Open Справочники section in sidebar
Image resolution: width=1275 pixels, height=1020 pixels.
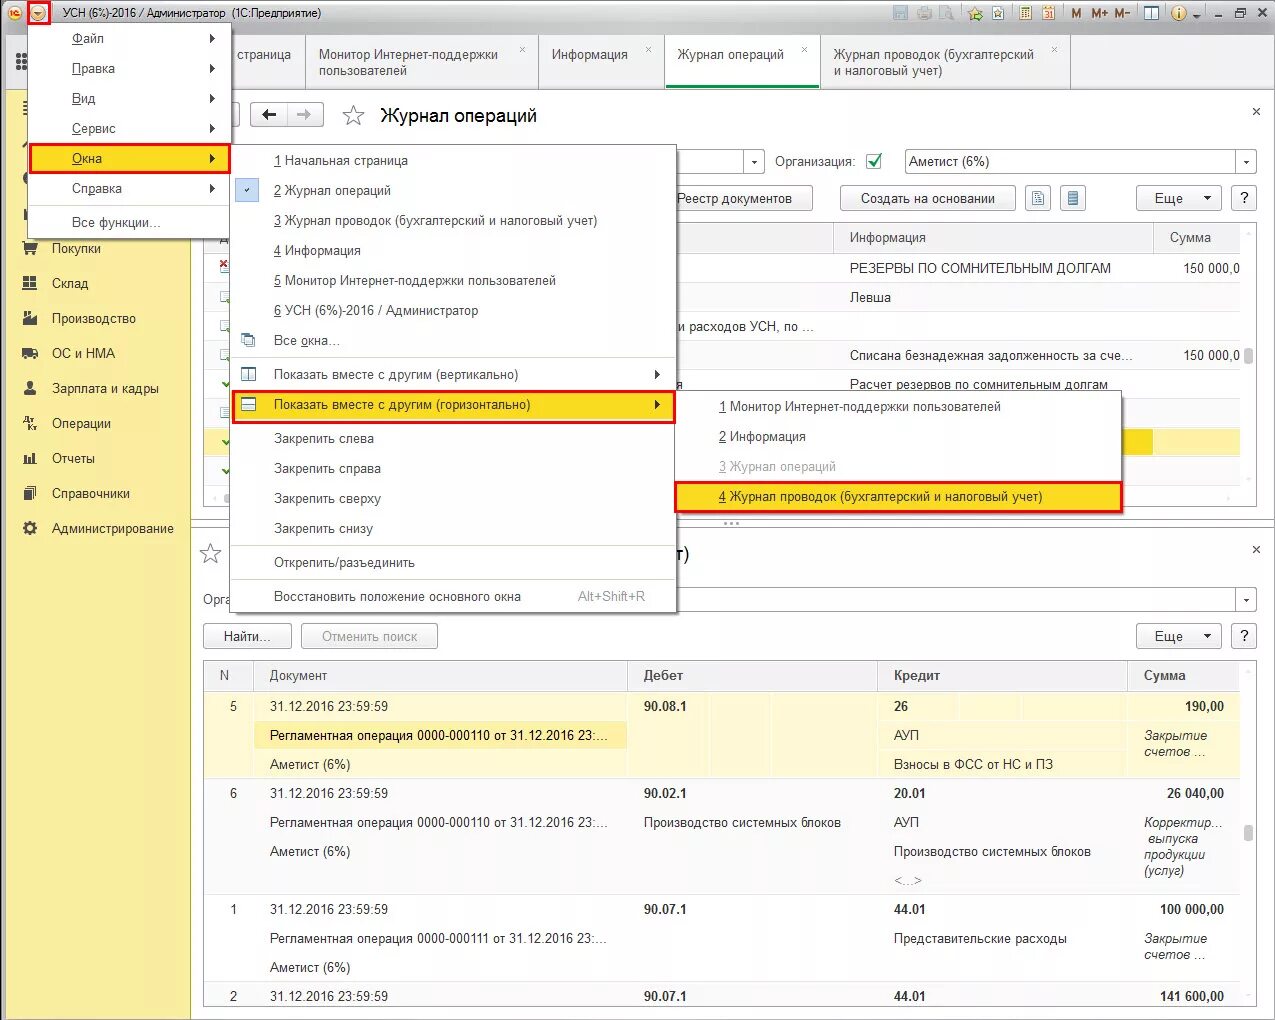(91, 493)
